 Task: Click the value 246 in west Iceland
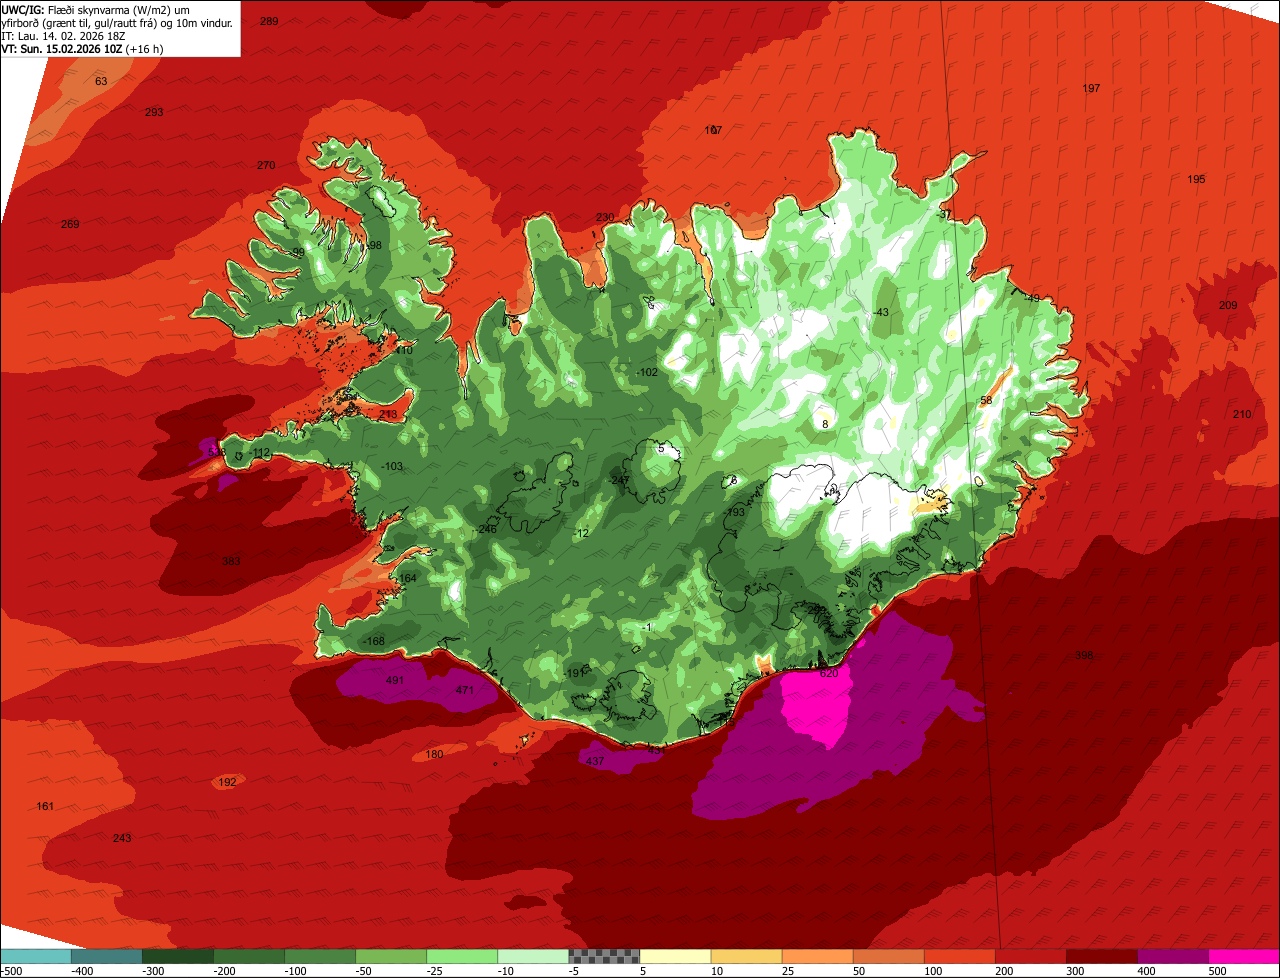[x=487, y=529]
